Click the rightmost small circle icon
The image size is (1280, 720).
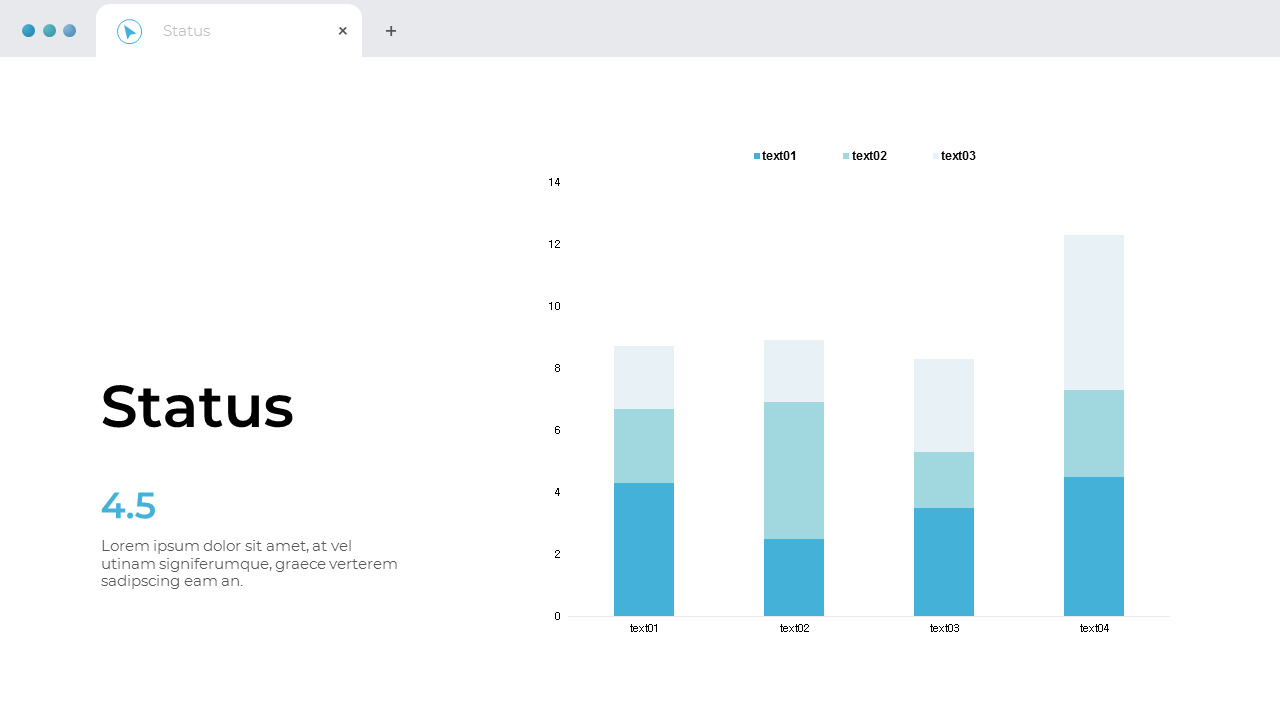pos(70,31)
